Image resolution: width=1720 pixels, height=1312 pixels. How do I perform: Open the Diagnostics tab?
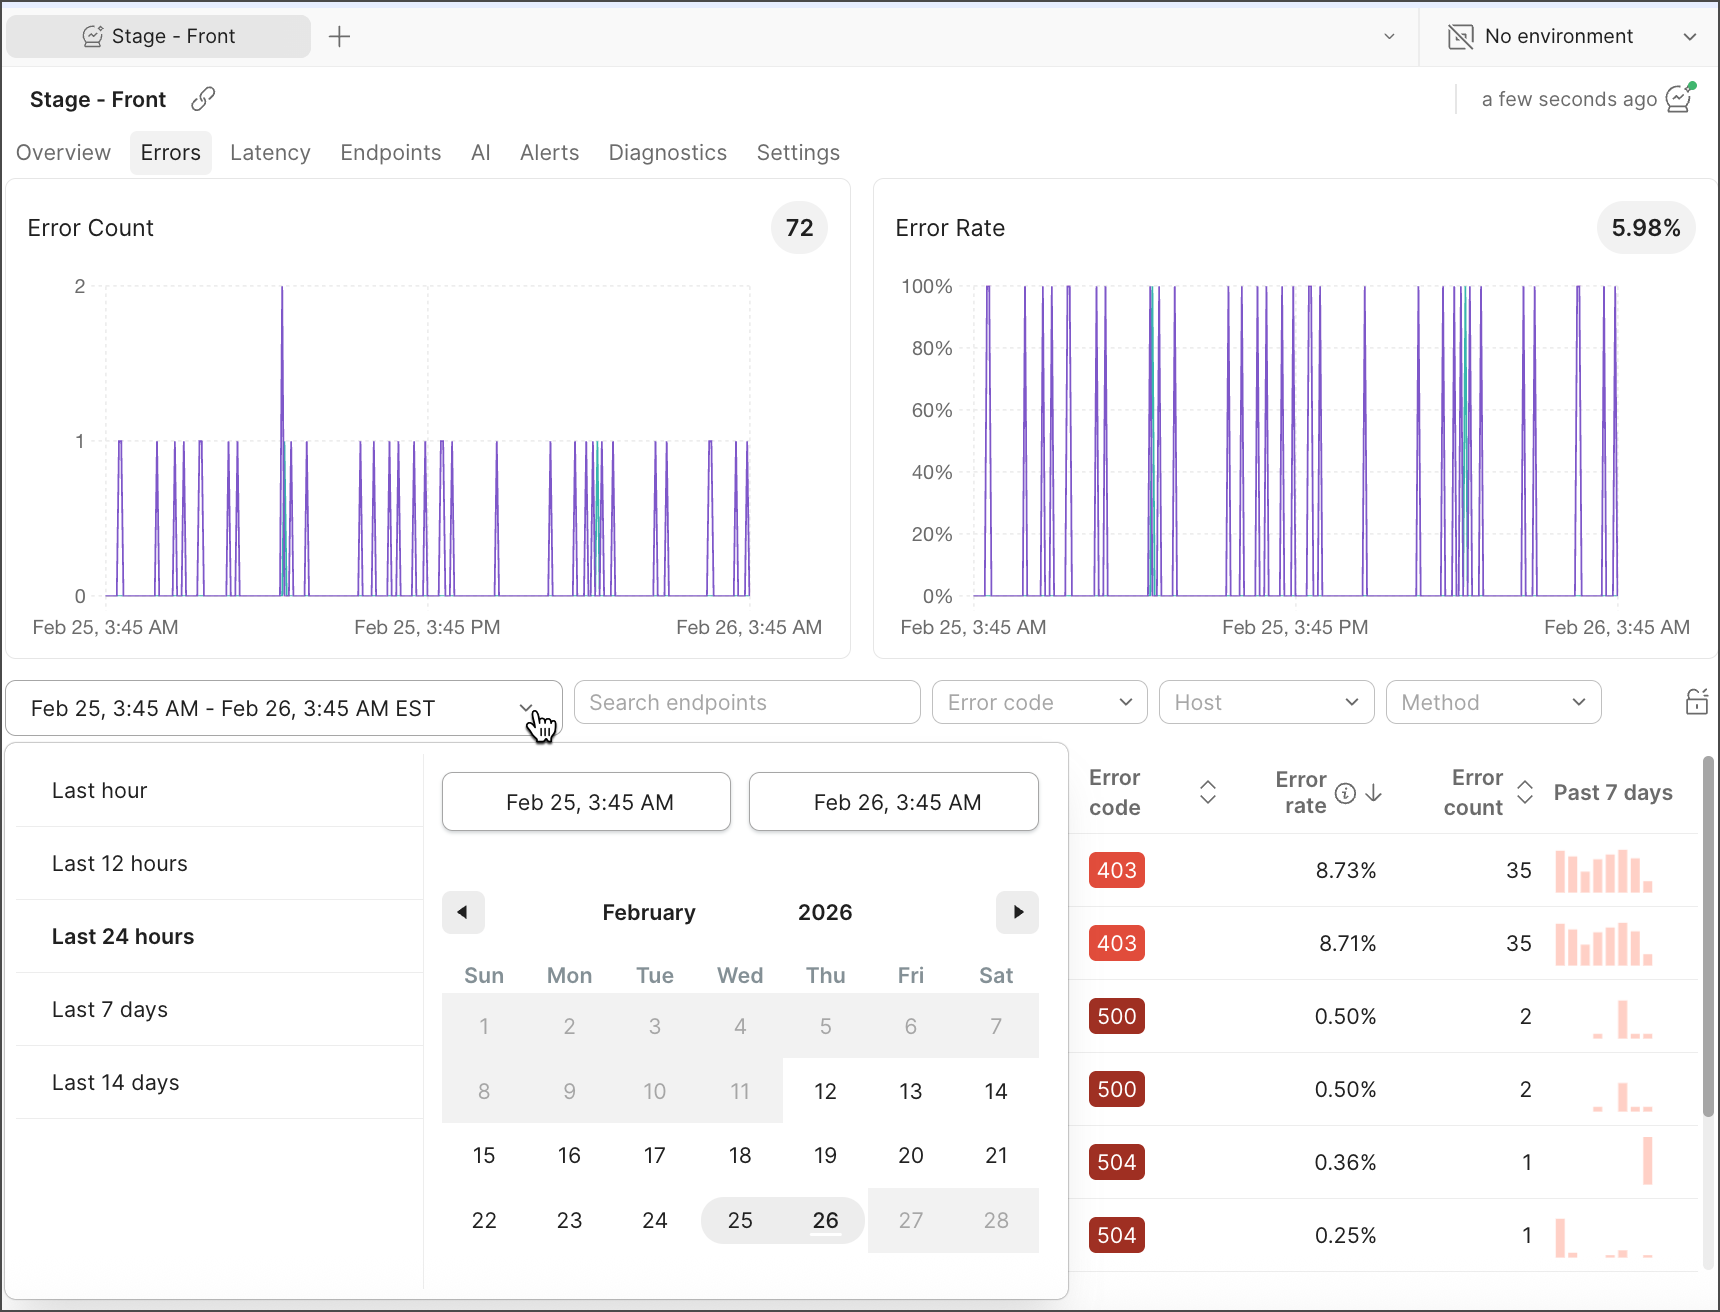tap(667, 153)
